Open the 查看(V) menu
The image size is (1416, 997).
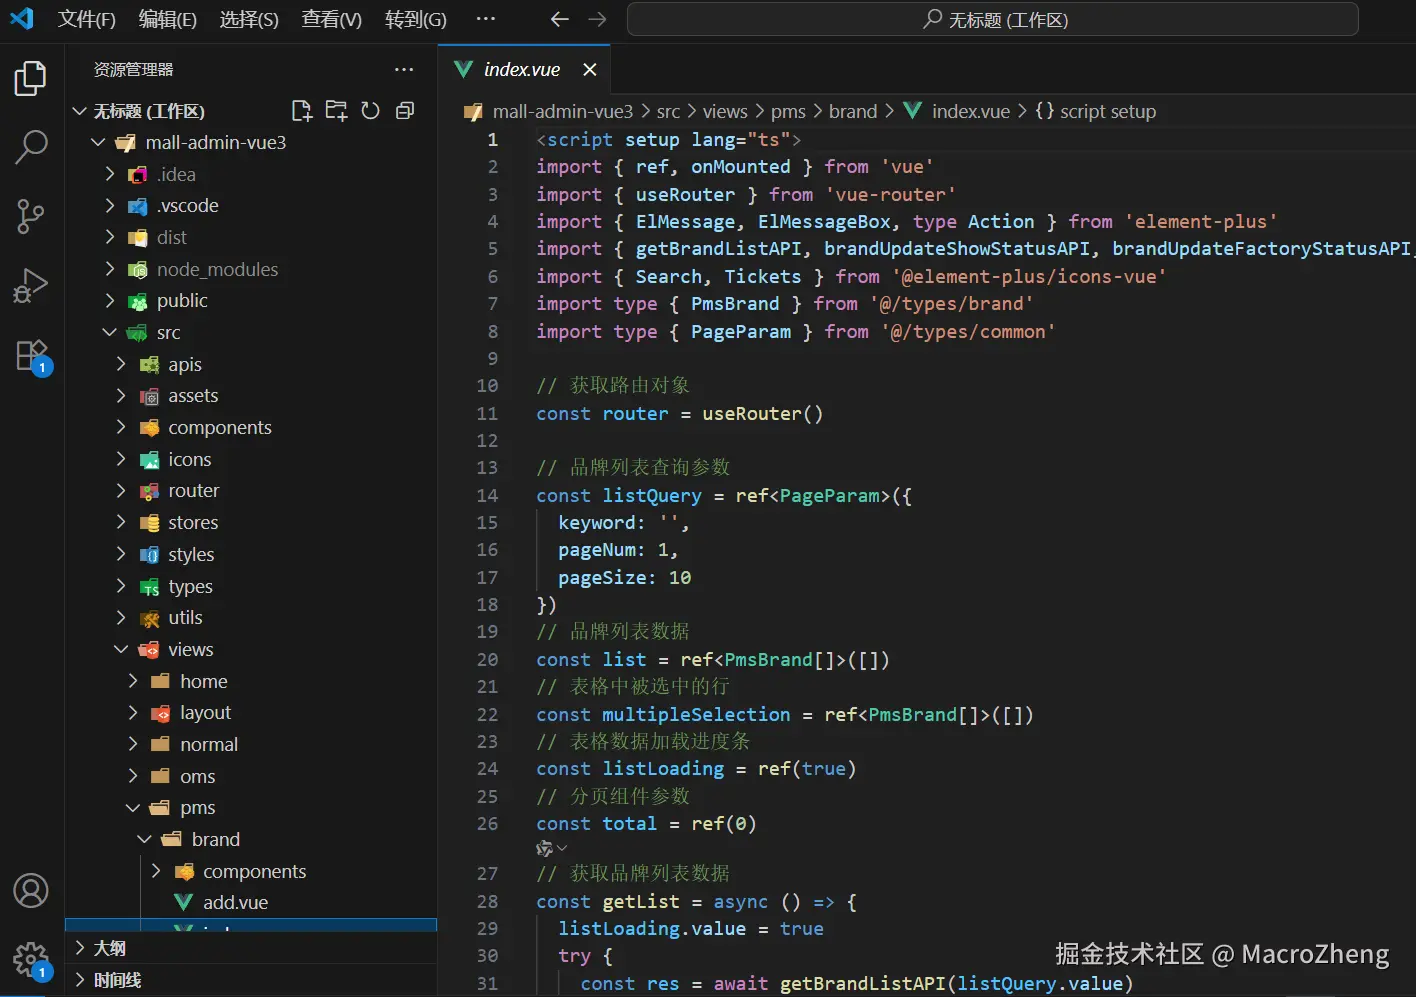[331, 19]
